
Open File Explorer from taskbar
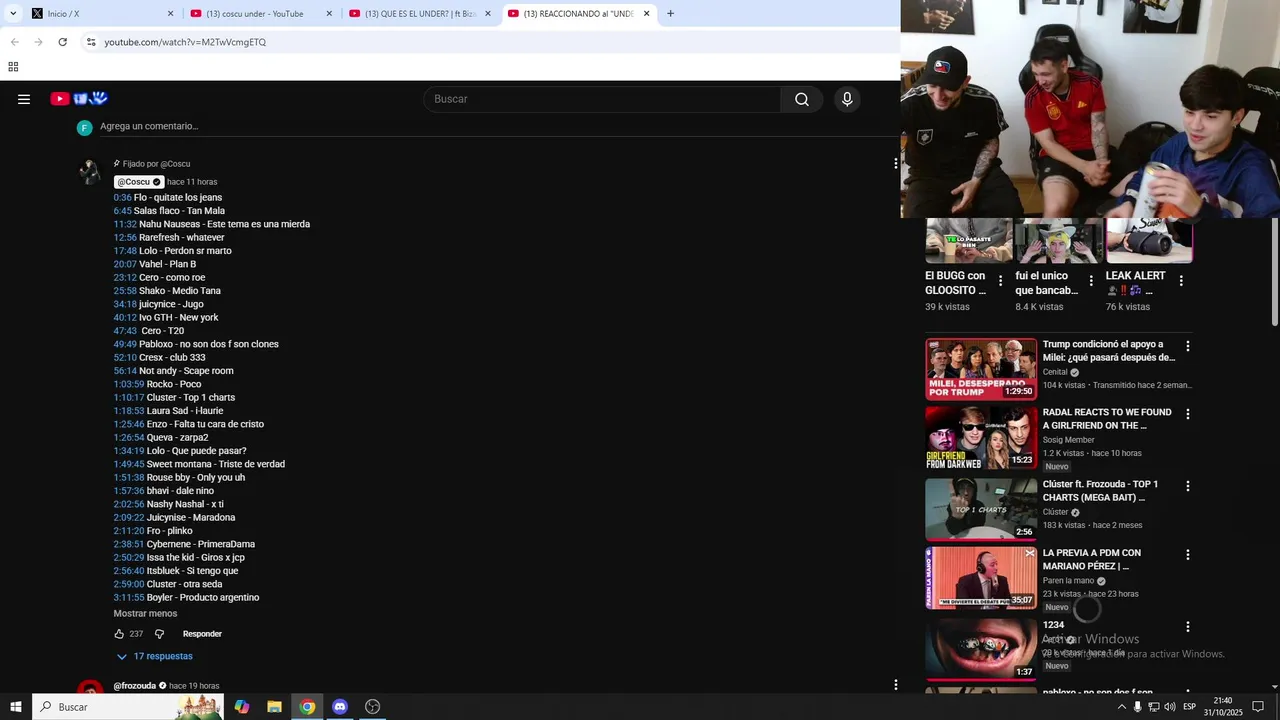274,706
